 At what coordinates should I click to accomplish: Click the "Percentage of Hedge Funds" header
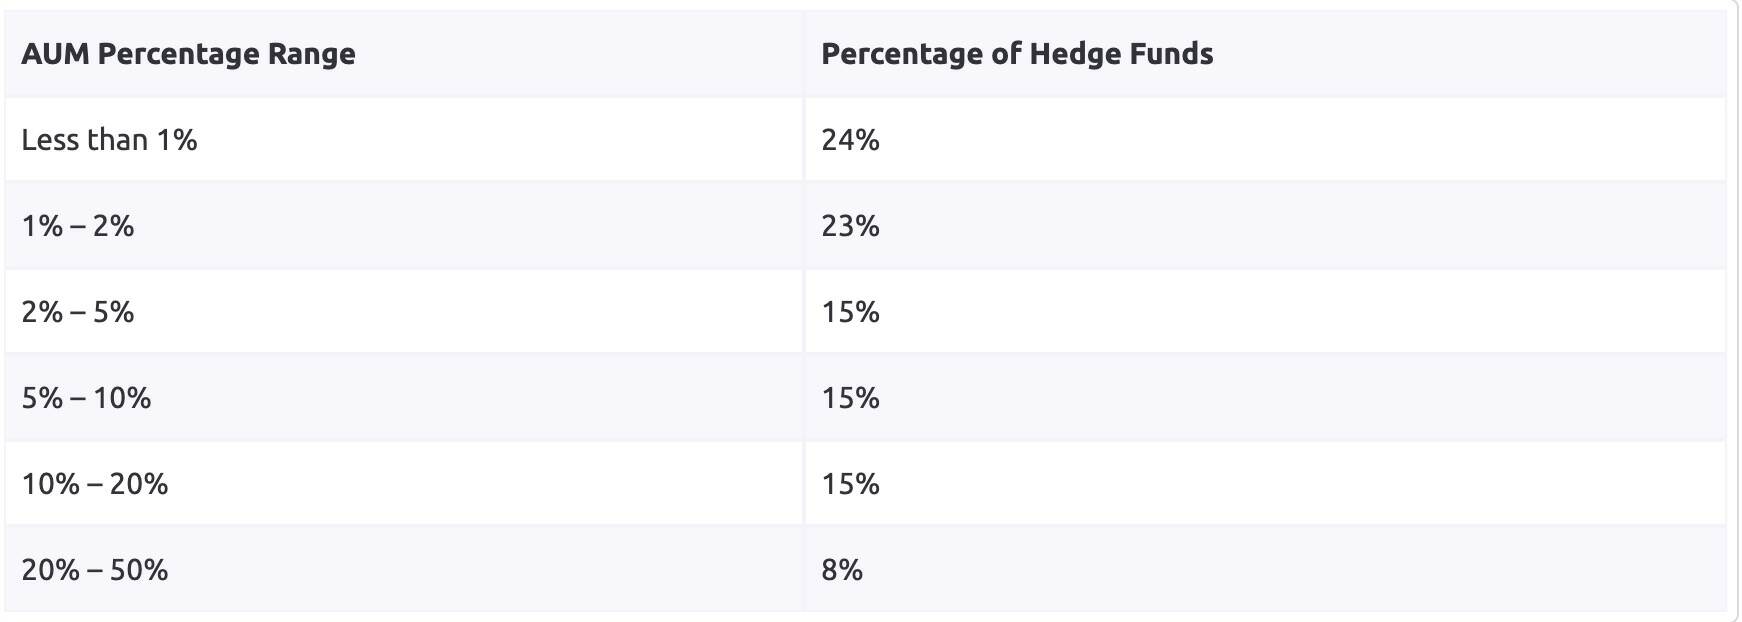(1017, 54)
